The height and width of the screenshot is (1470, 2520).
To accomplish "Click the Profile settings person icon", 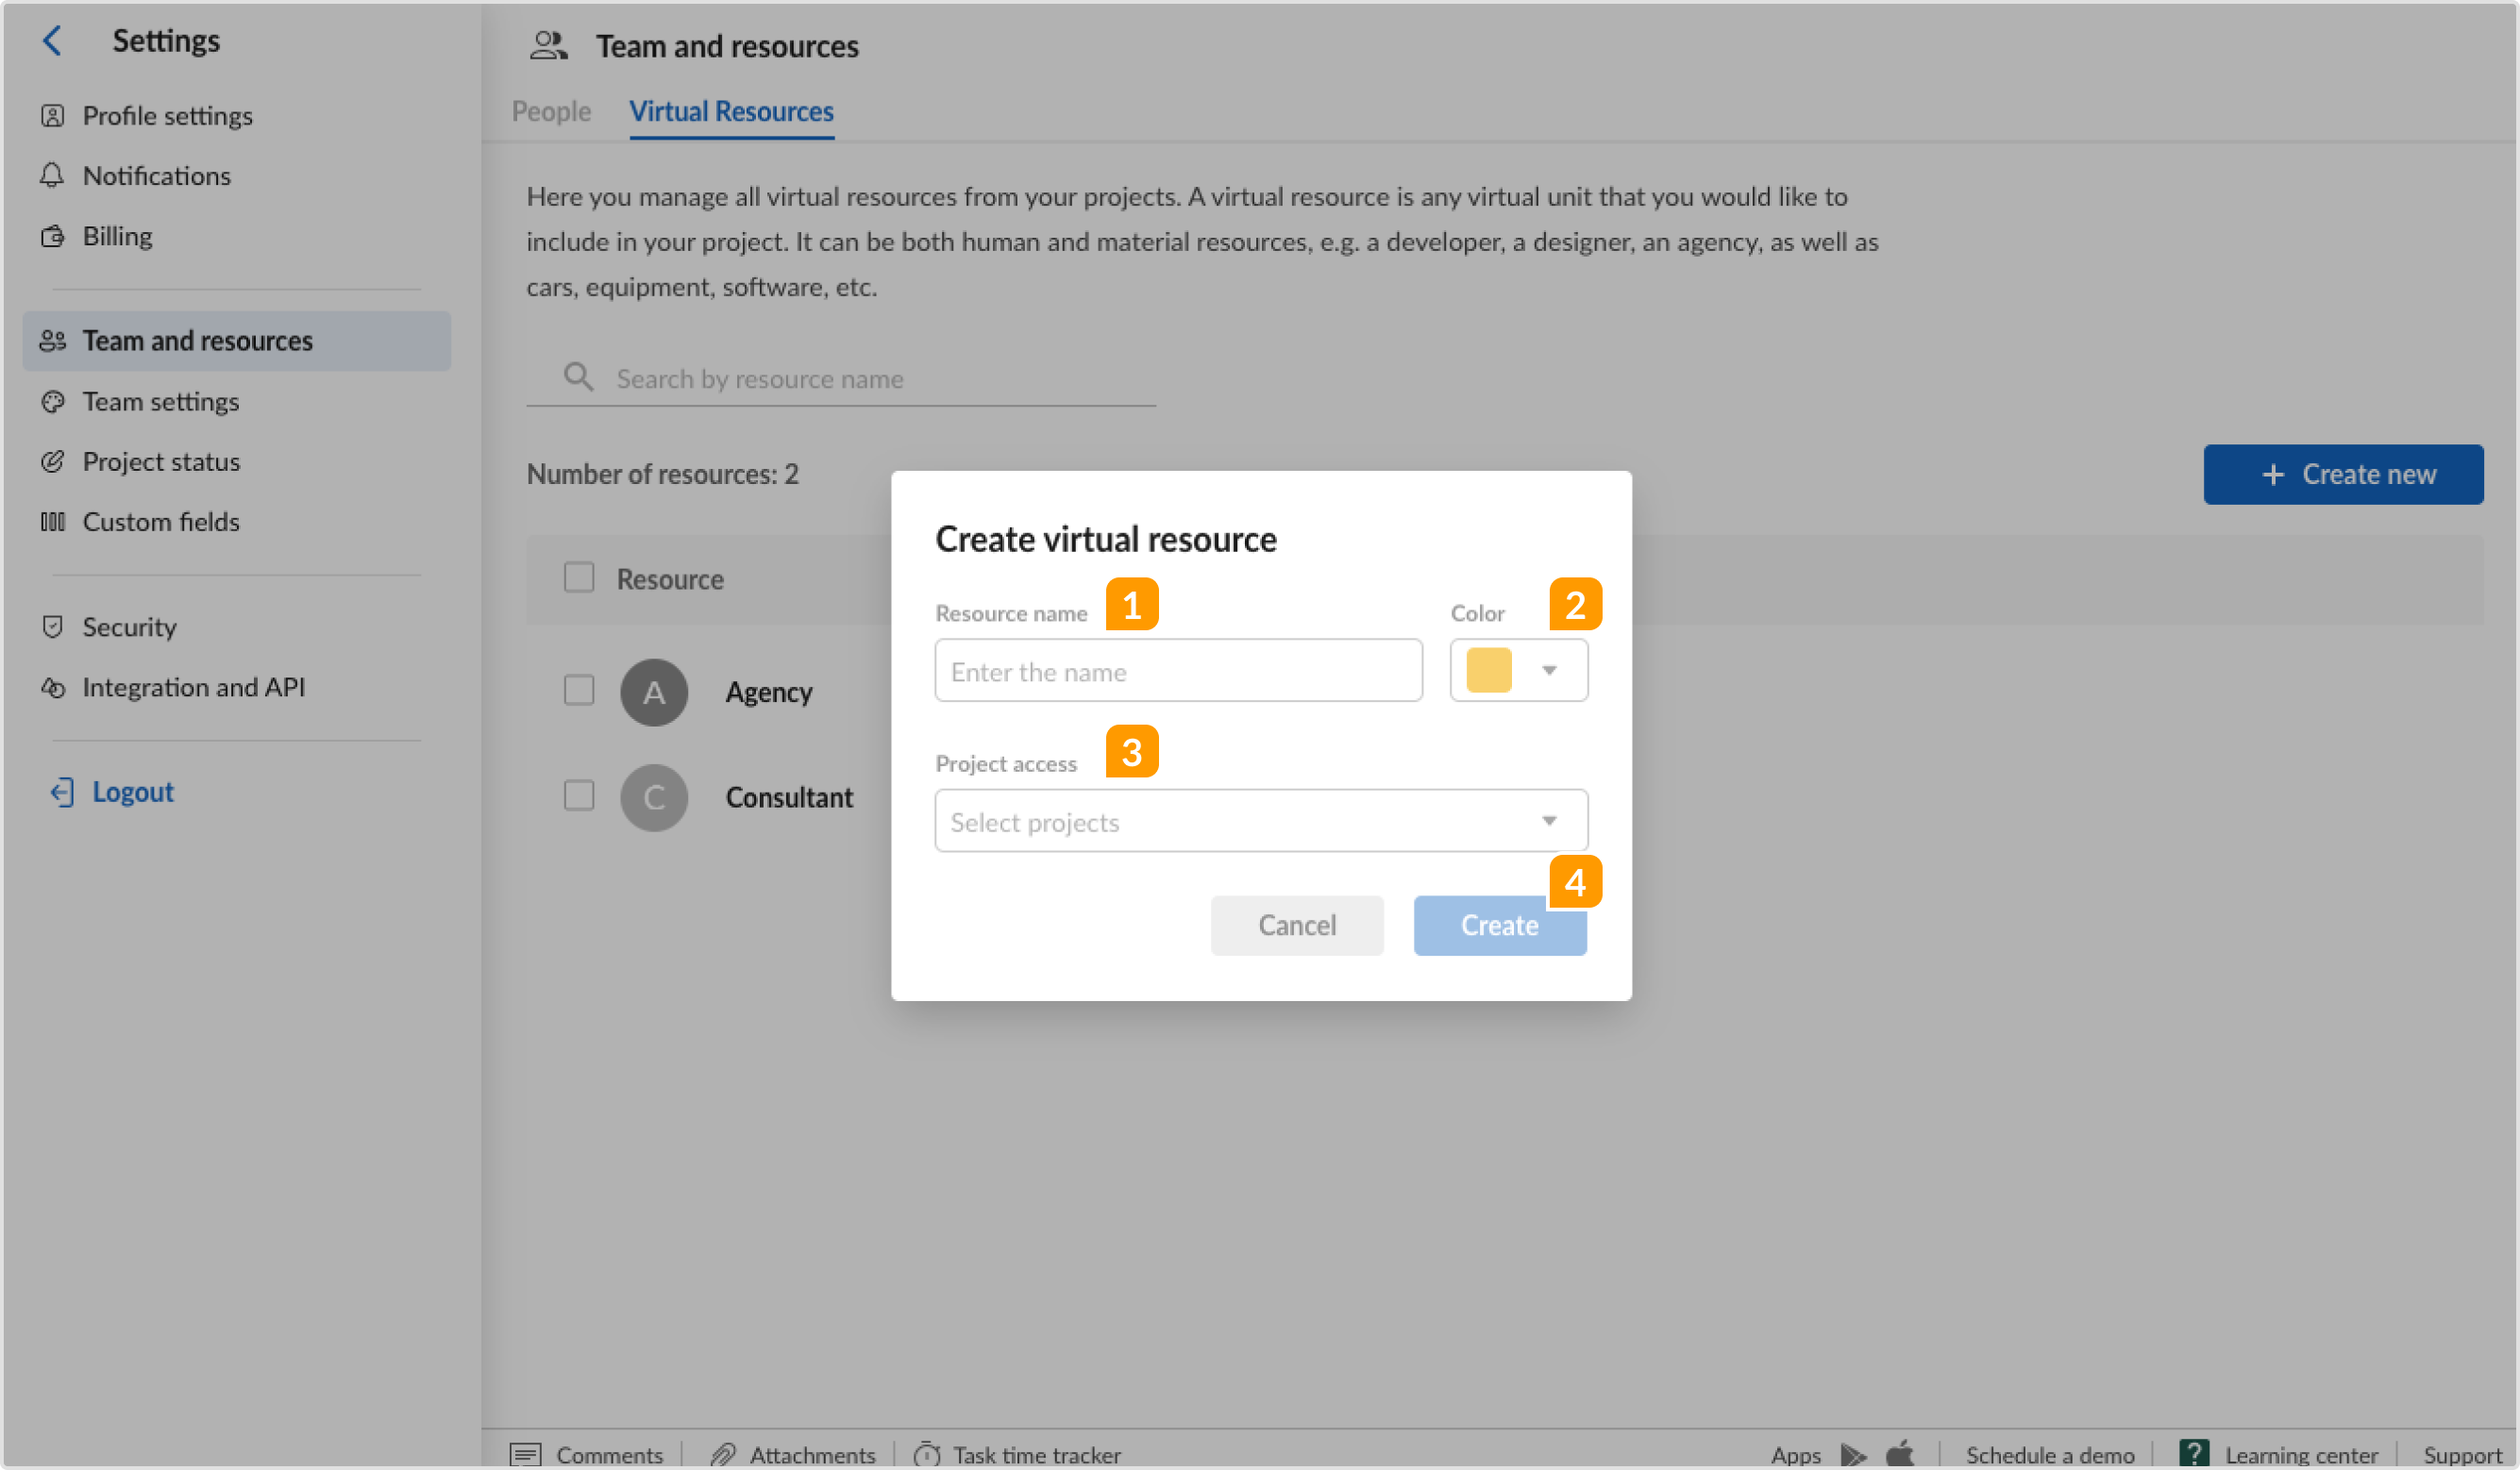I will pyautogui.click(x=52, y=116).
